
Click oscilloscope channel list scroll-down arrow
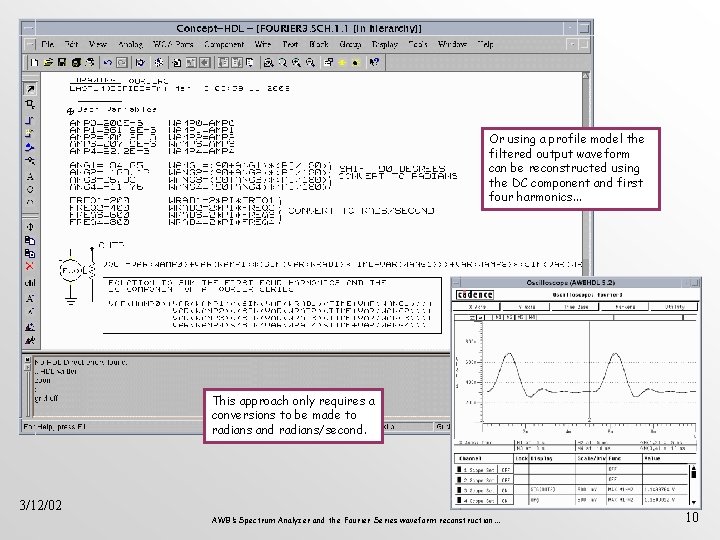click(x=693, y=502)
